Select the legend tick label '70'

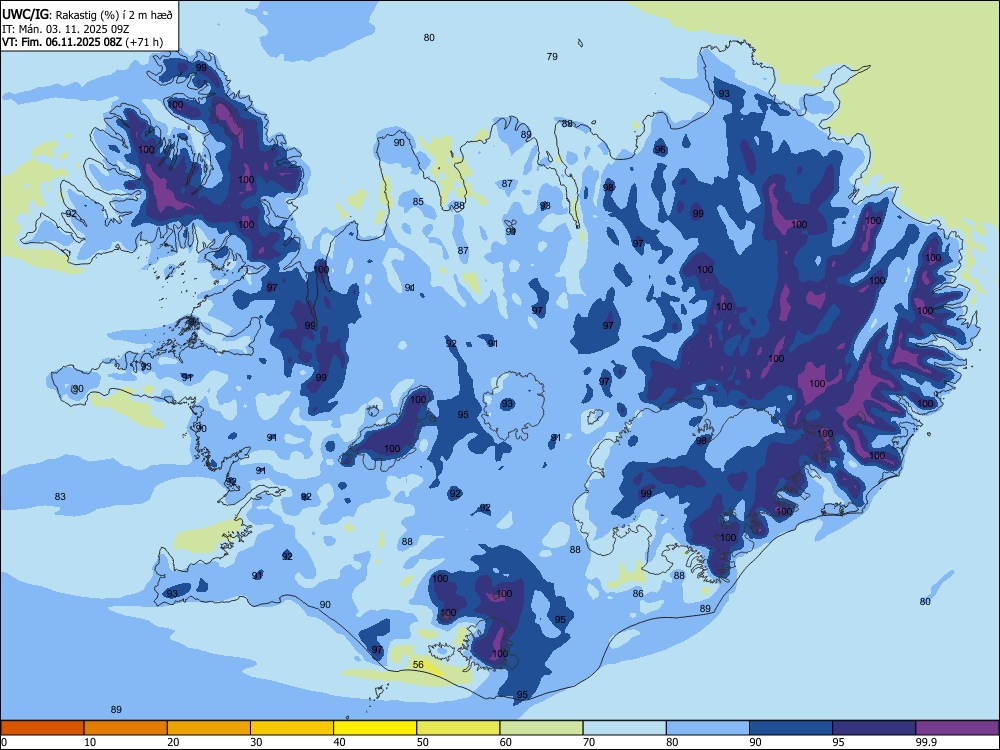tap(589, 742)
